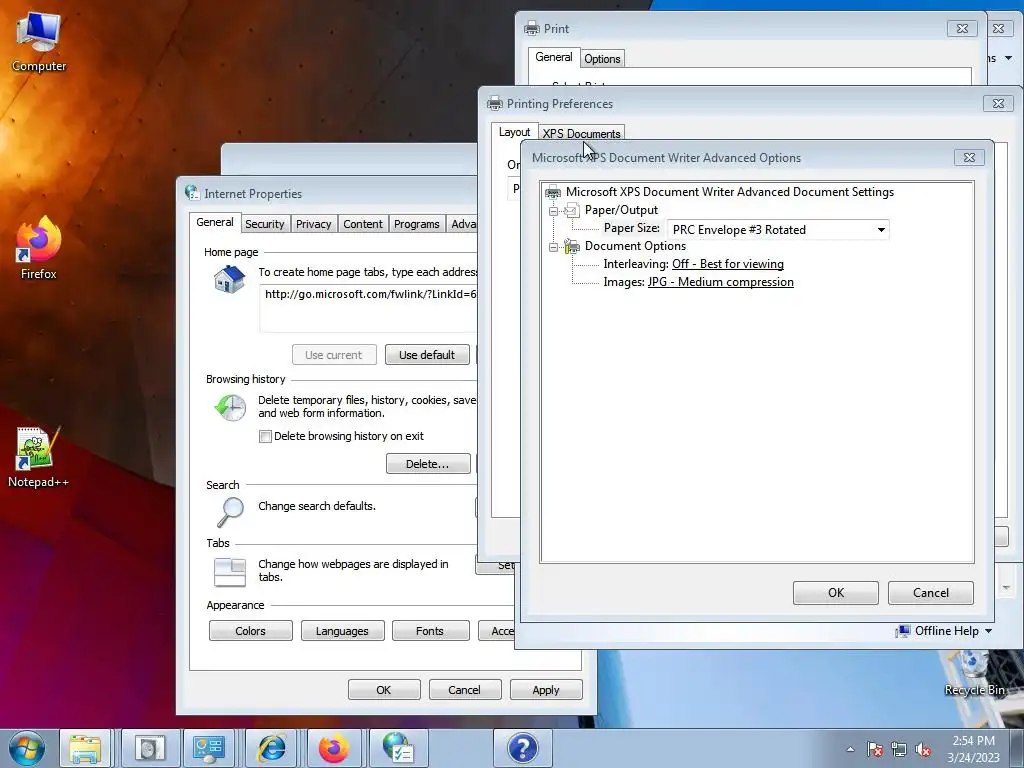The width and height of the screenshot is (1024, 768).
Task: Collapse the Paper/Output tree node
Action: [553, 210]
